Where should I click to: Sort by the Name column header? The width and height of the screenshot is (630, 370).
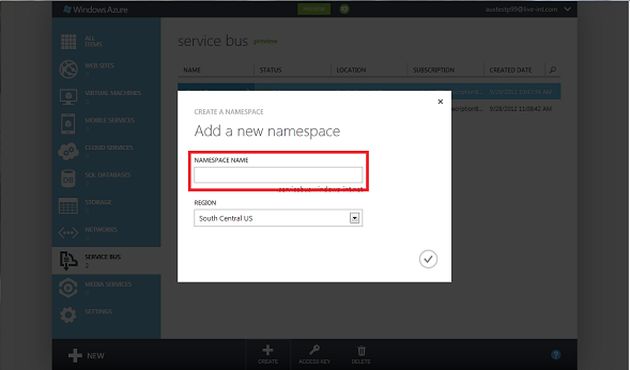tap(192, 70)
